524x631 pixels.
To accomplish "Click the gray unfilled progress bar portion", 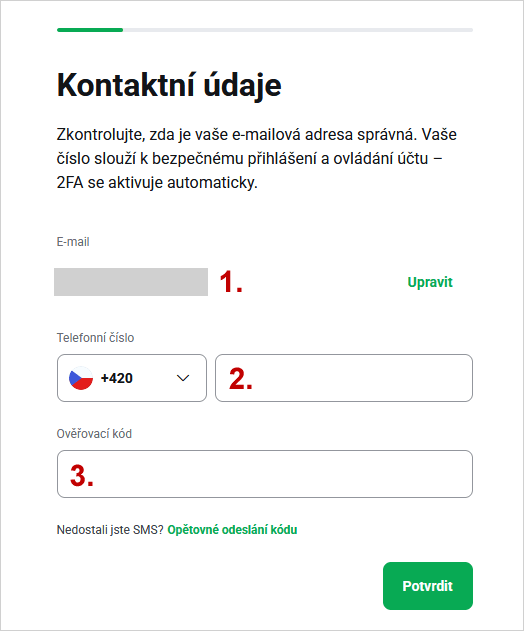I will [x=298, y=30].
